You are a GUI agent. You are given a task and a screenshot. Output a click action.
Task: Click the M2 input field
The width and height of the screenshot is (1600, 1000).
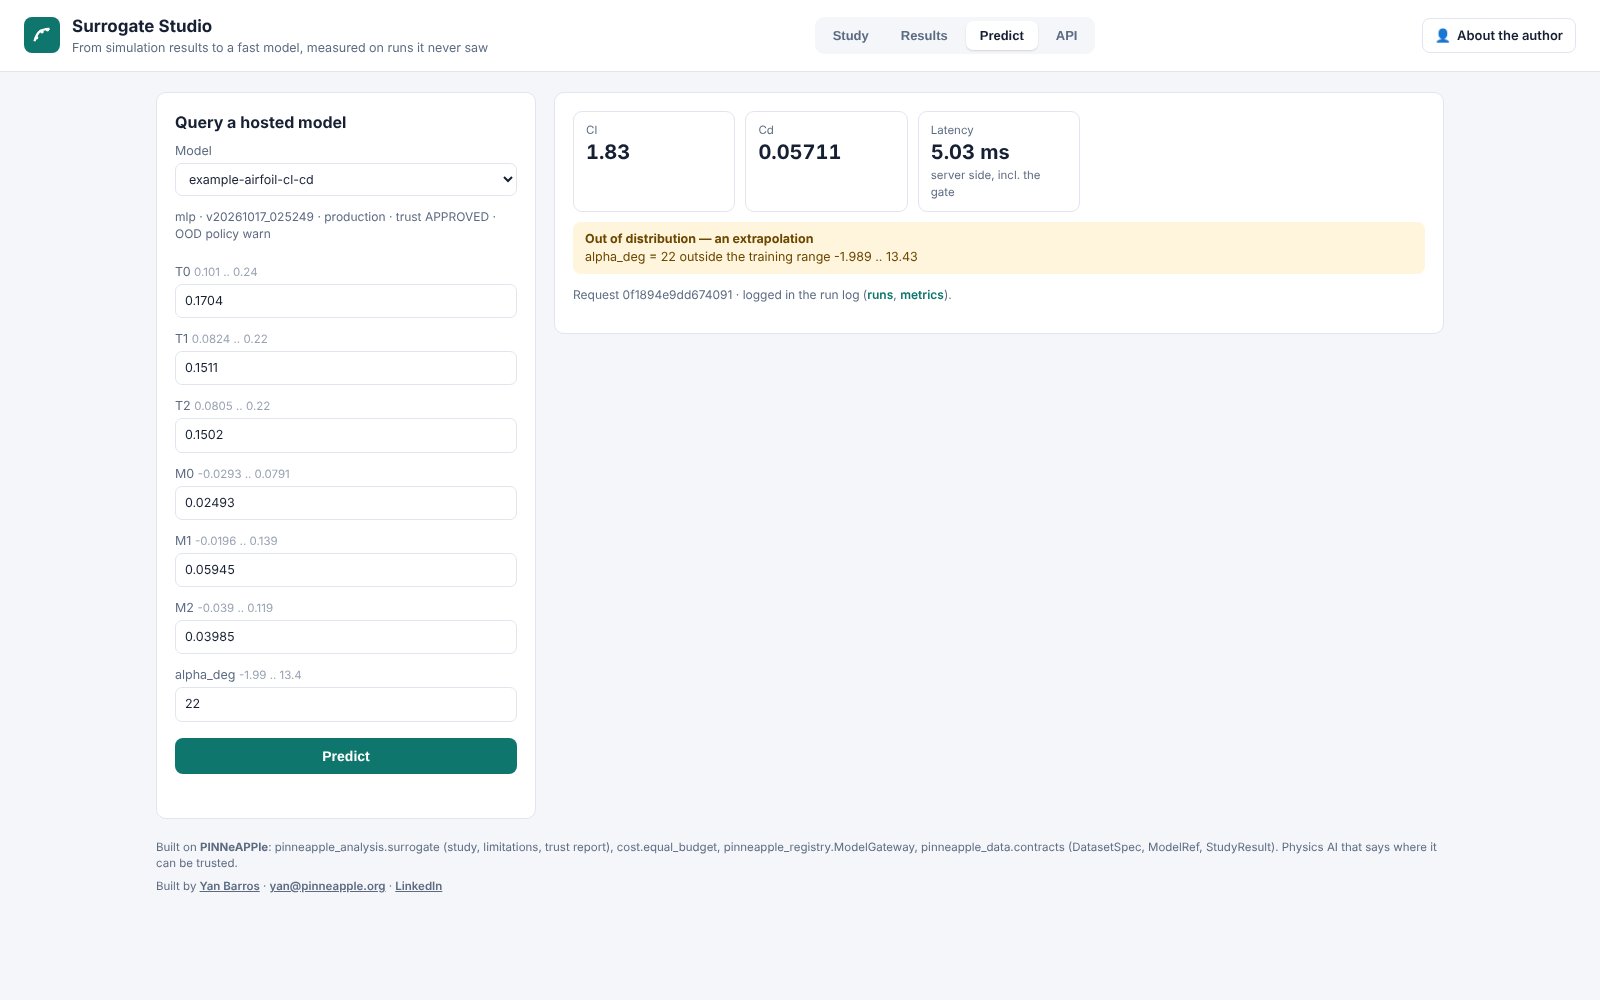pyautogui.click(x=346, y=637)
